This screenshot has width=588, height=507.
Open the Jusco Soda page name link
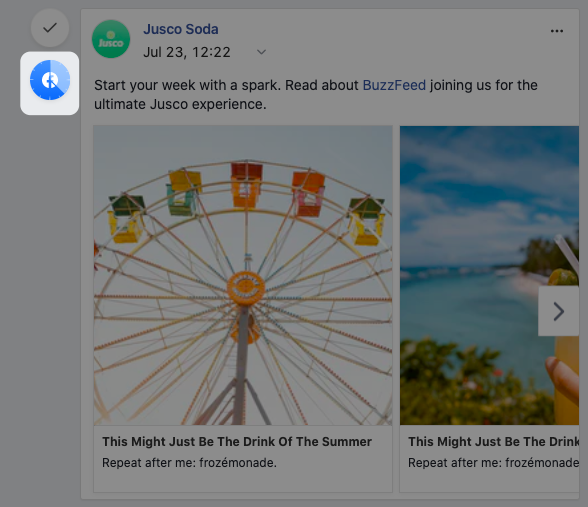click(x=181, y=29)
